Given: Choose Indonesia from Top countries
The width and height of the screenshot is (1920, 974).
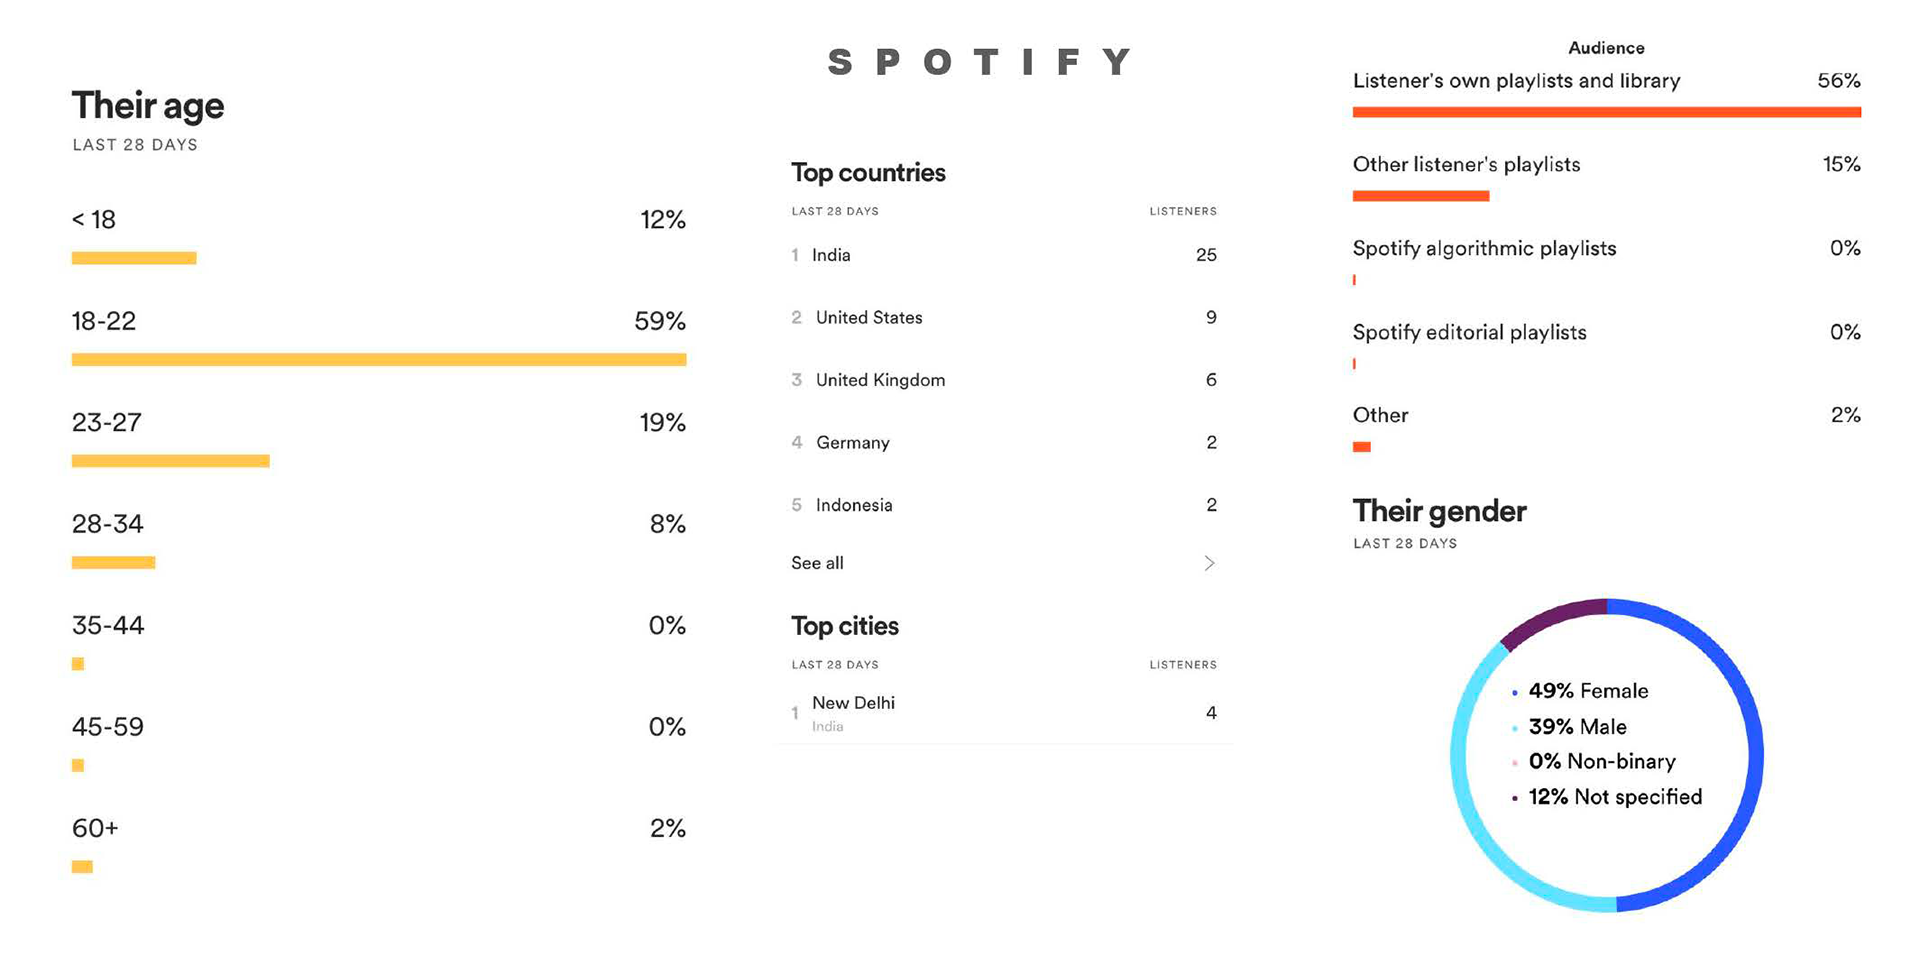Looking at the screenshot, I should 854,505.
